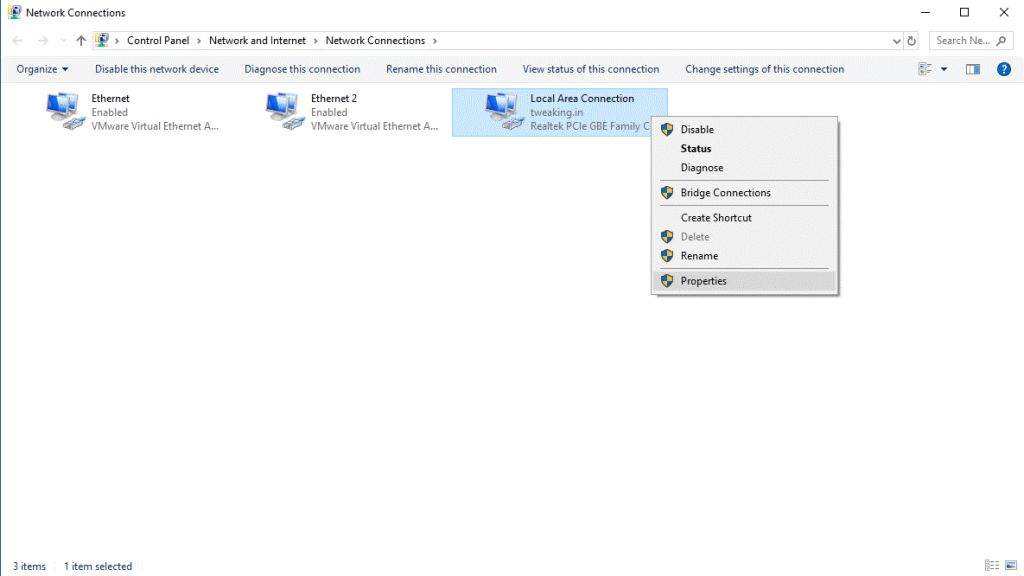
Task: Expand chevron after Control Panel breadcrumb
Action: 199,40
